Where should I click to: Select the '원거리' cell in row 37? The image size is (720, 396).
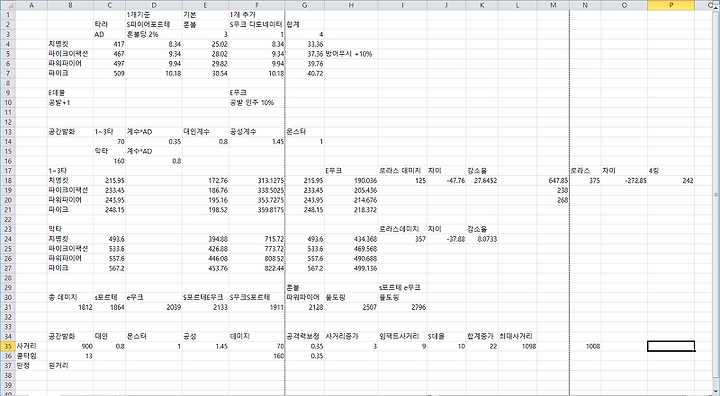click(70, 366)
